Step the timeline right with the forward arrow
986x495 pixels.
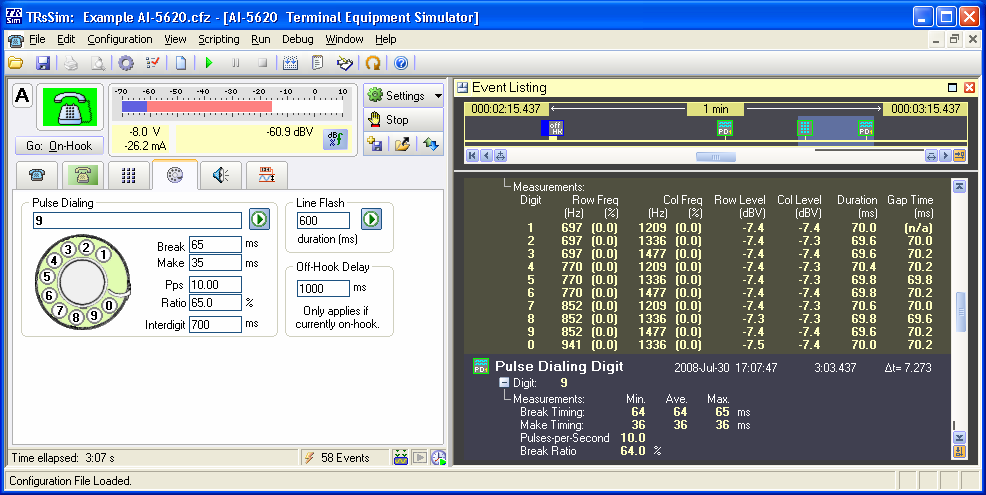tap(945, 155)
